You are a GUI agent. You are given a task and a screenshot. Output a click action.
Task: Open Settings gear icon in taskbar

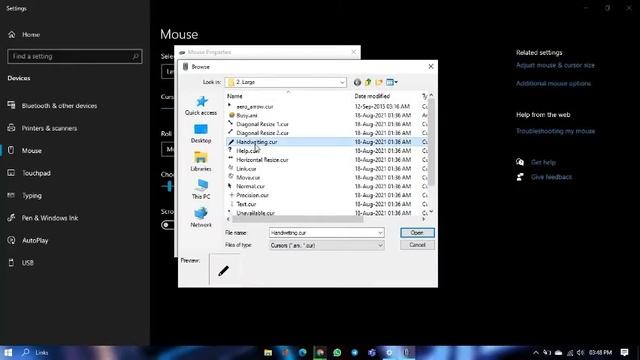(x=389, y=352)
